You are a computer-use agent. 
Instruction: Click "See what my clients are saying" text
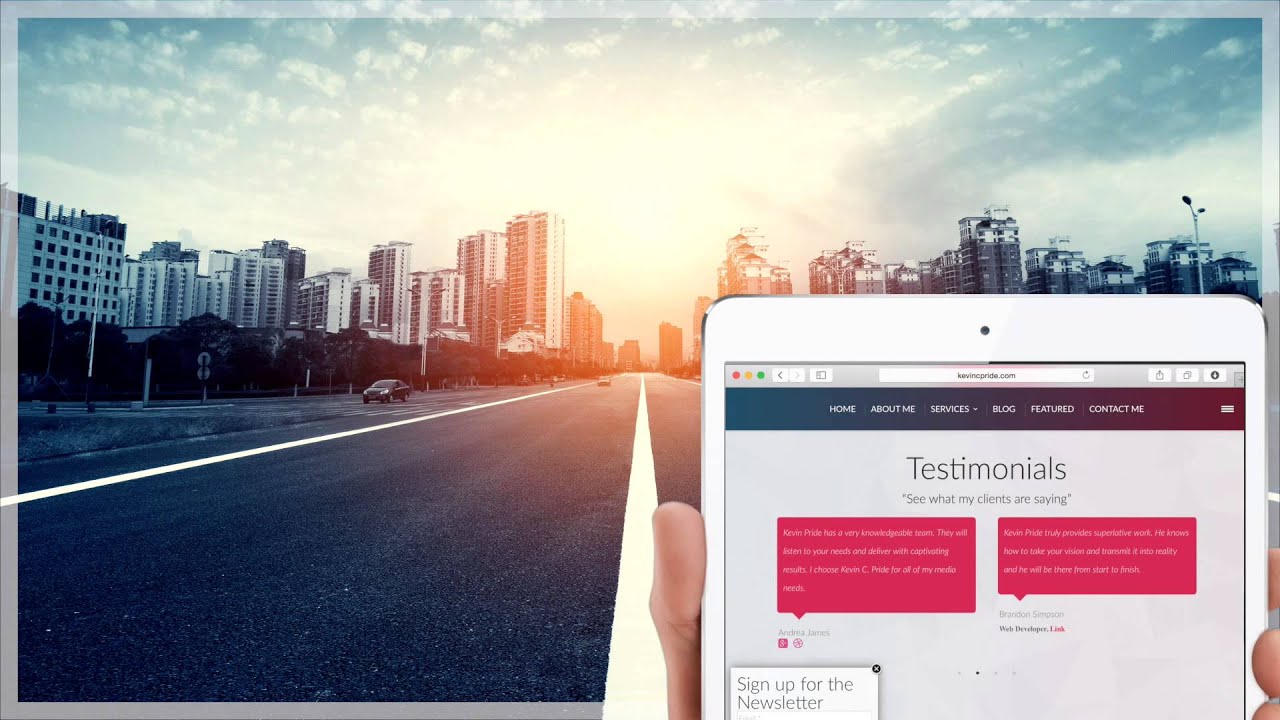click(x=986, y=498)
